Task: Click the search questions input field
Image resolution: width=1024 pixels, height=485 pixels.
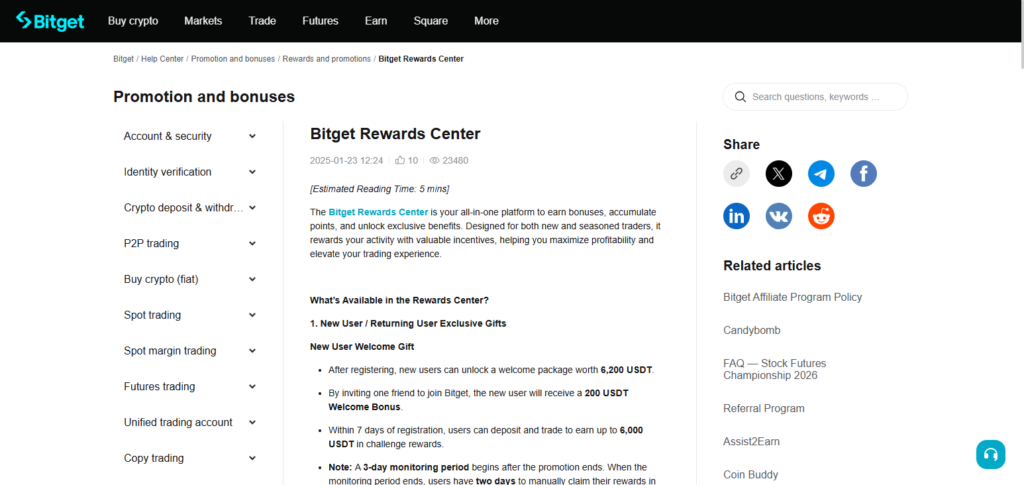Action: tap(815, 97)
